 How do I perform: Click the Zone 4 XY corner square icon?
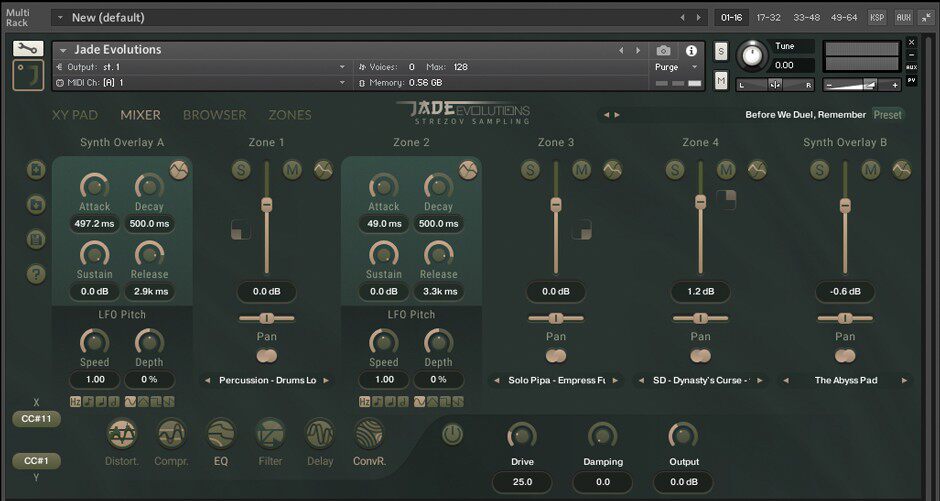[x=726, y=200]
